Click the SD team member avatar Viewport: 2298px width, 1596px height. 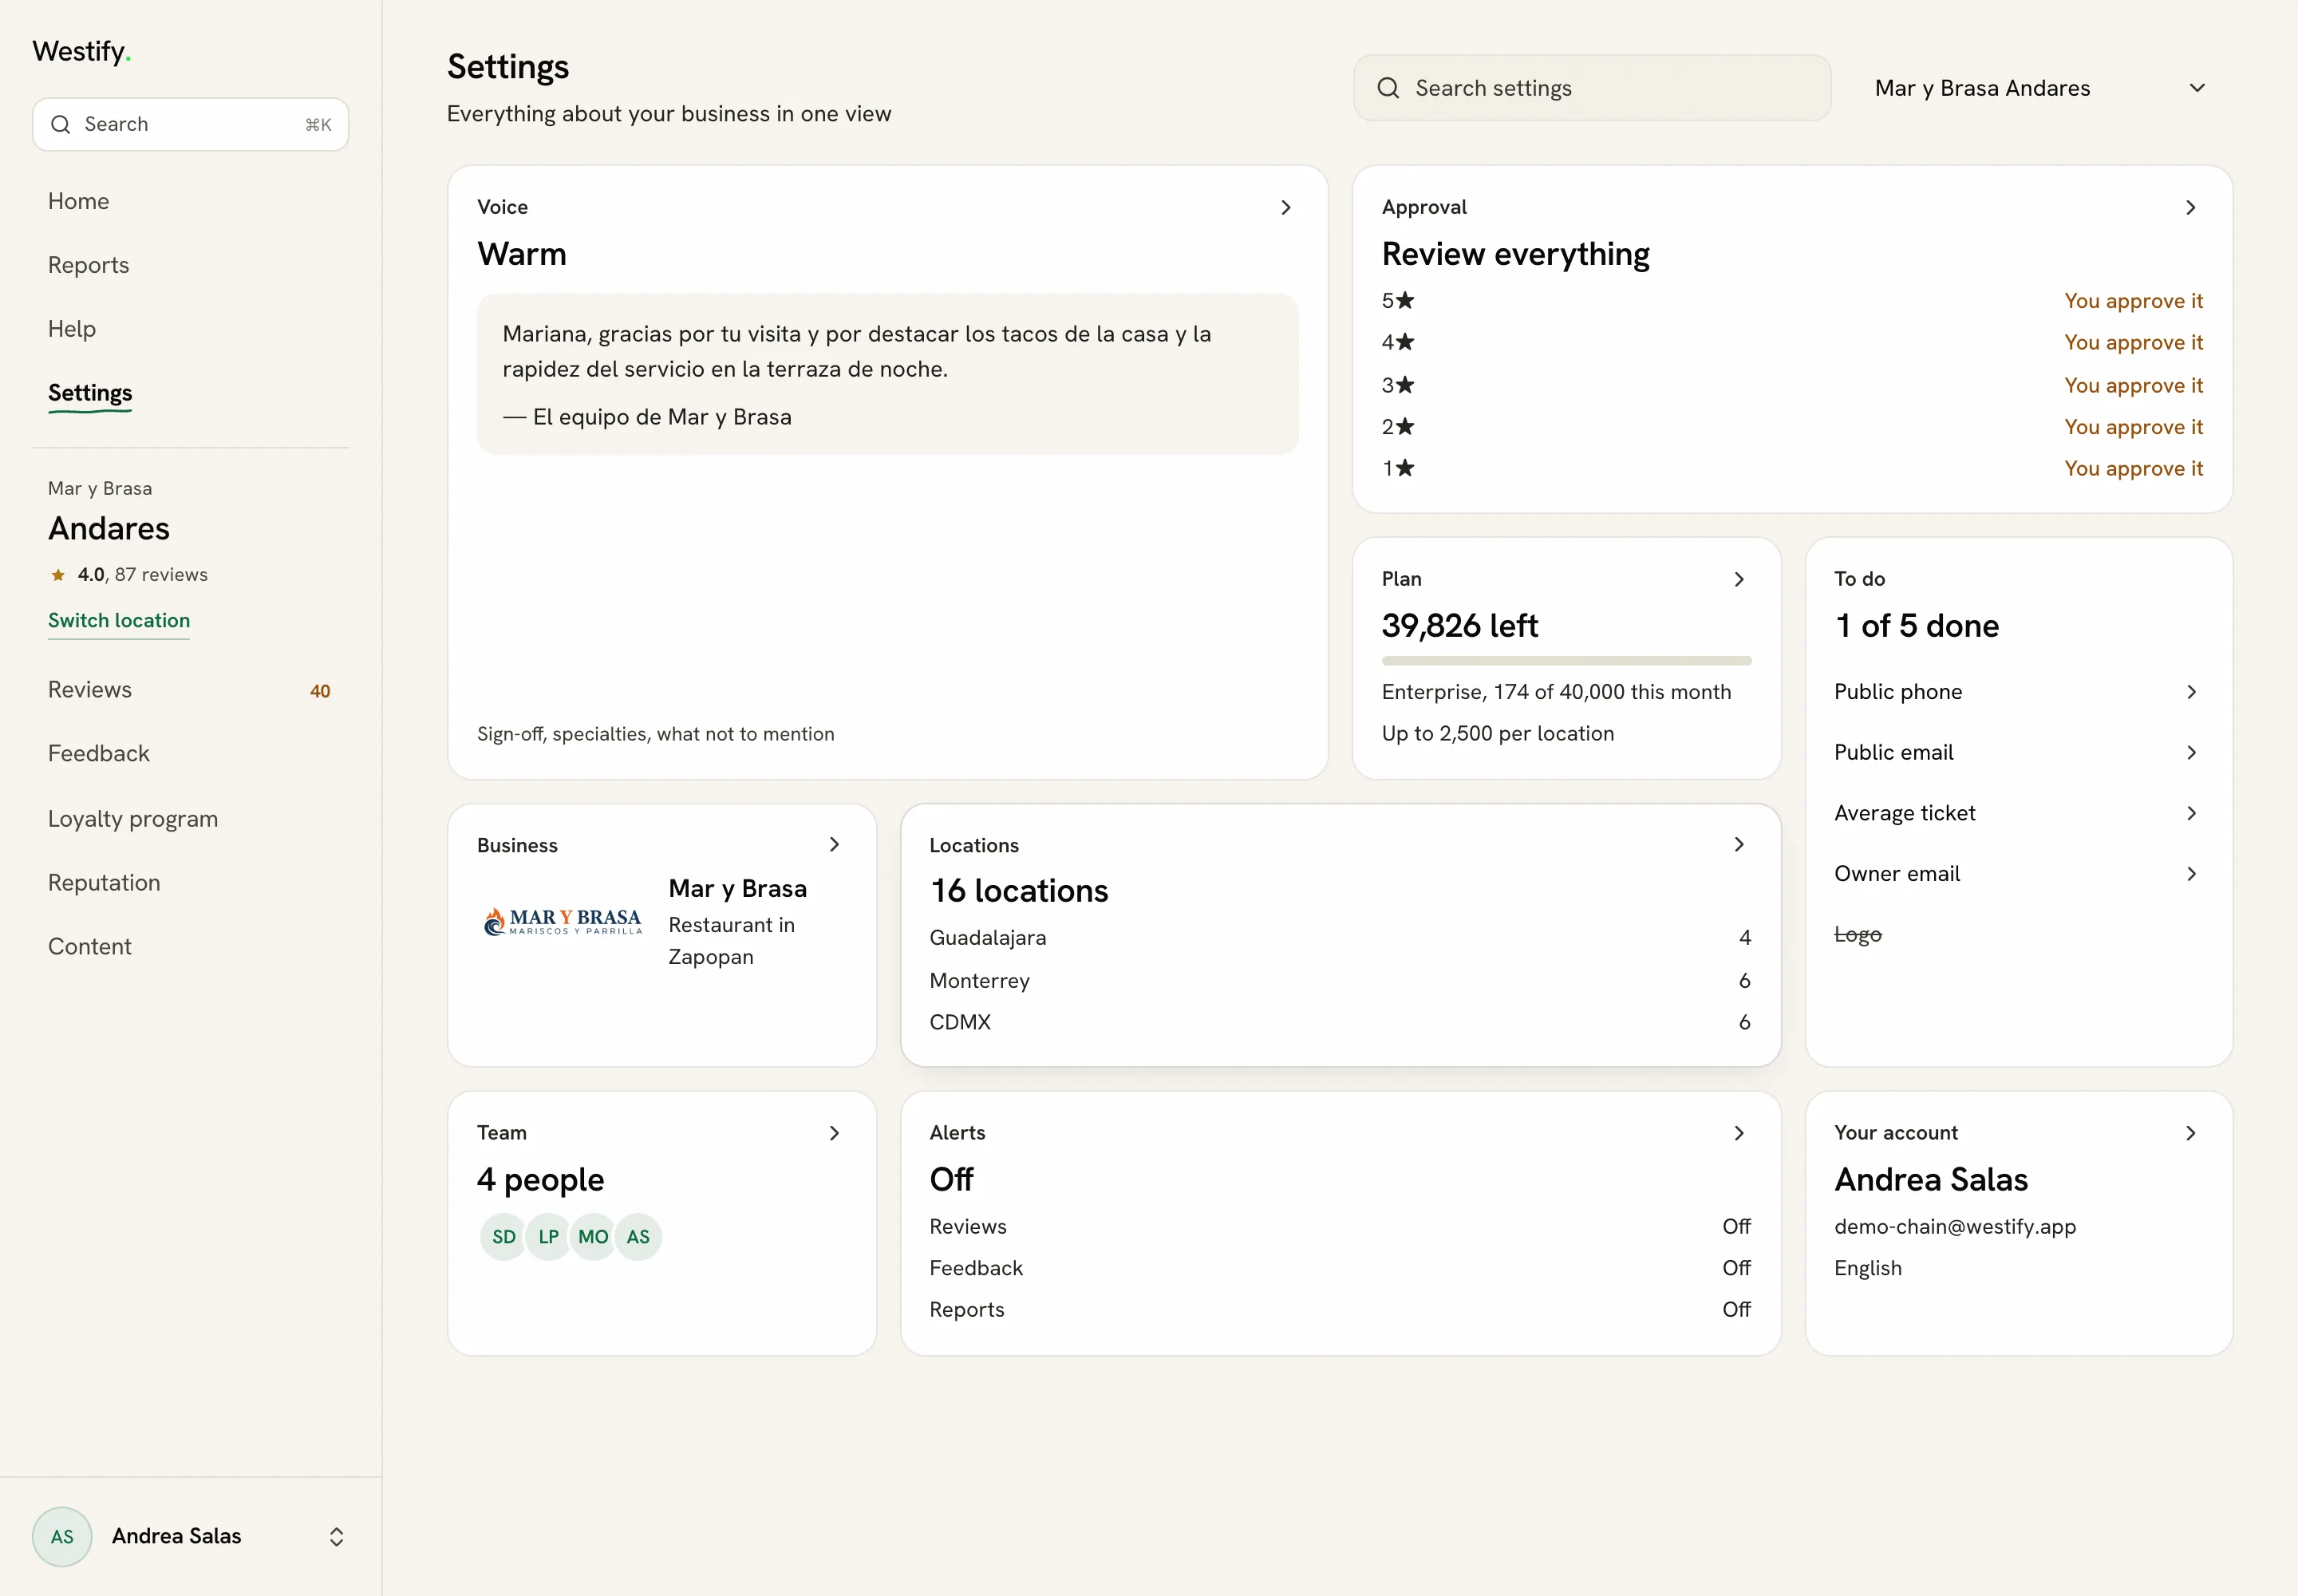pyautogui.click(x=504, y=1237)
